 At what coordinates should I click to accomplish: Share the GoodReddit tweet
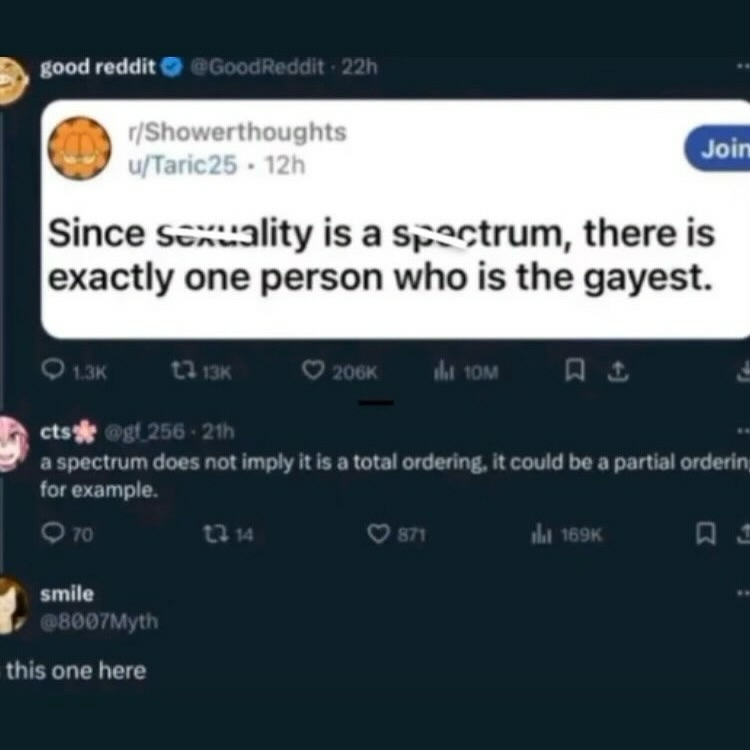click(x=617, y=372)
